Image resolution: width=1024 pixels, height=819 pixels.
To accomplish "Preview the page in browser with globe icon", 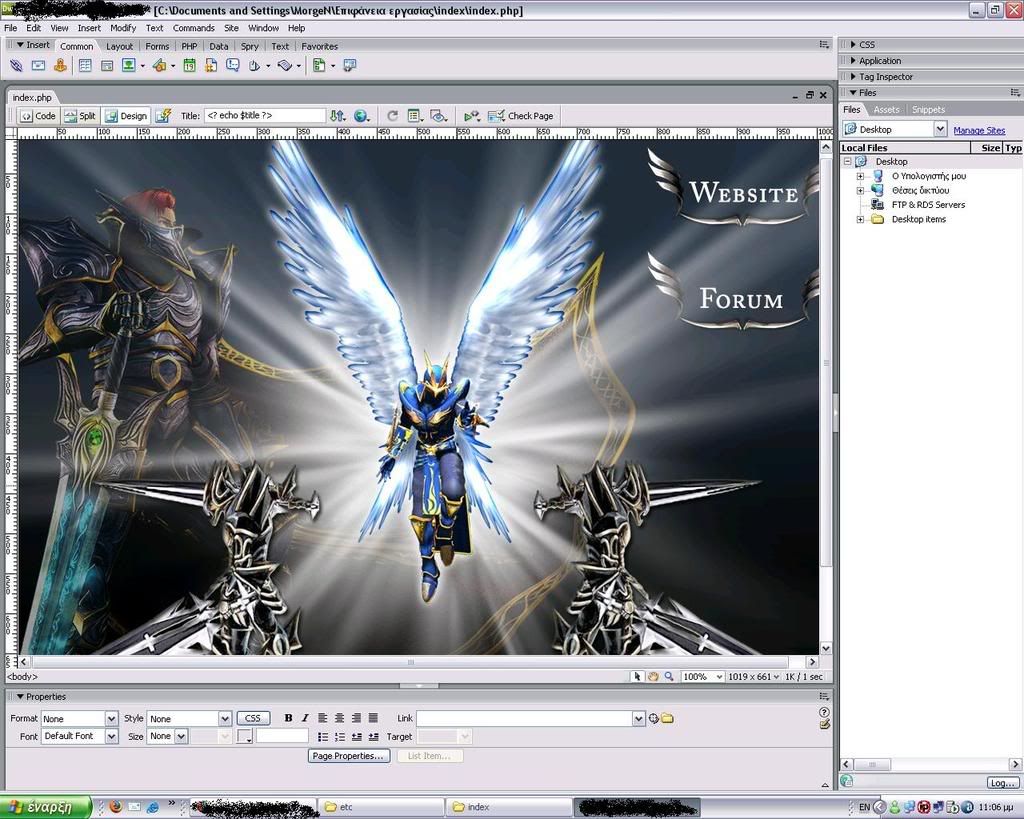I will (x=360, y=116).
